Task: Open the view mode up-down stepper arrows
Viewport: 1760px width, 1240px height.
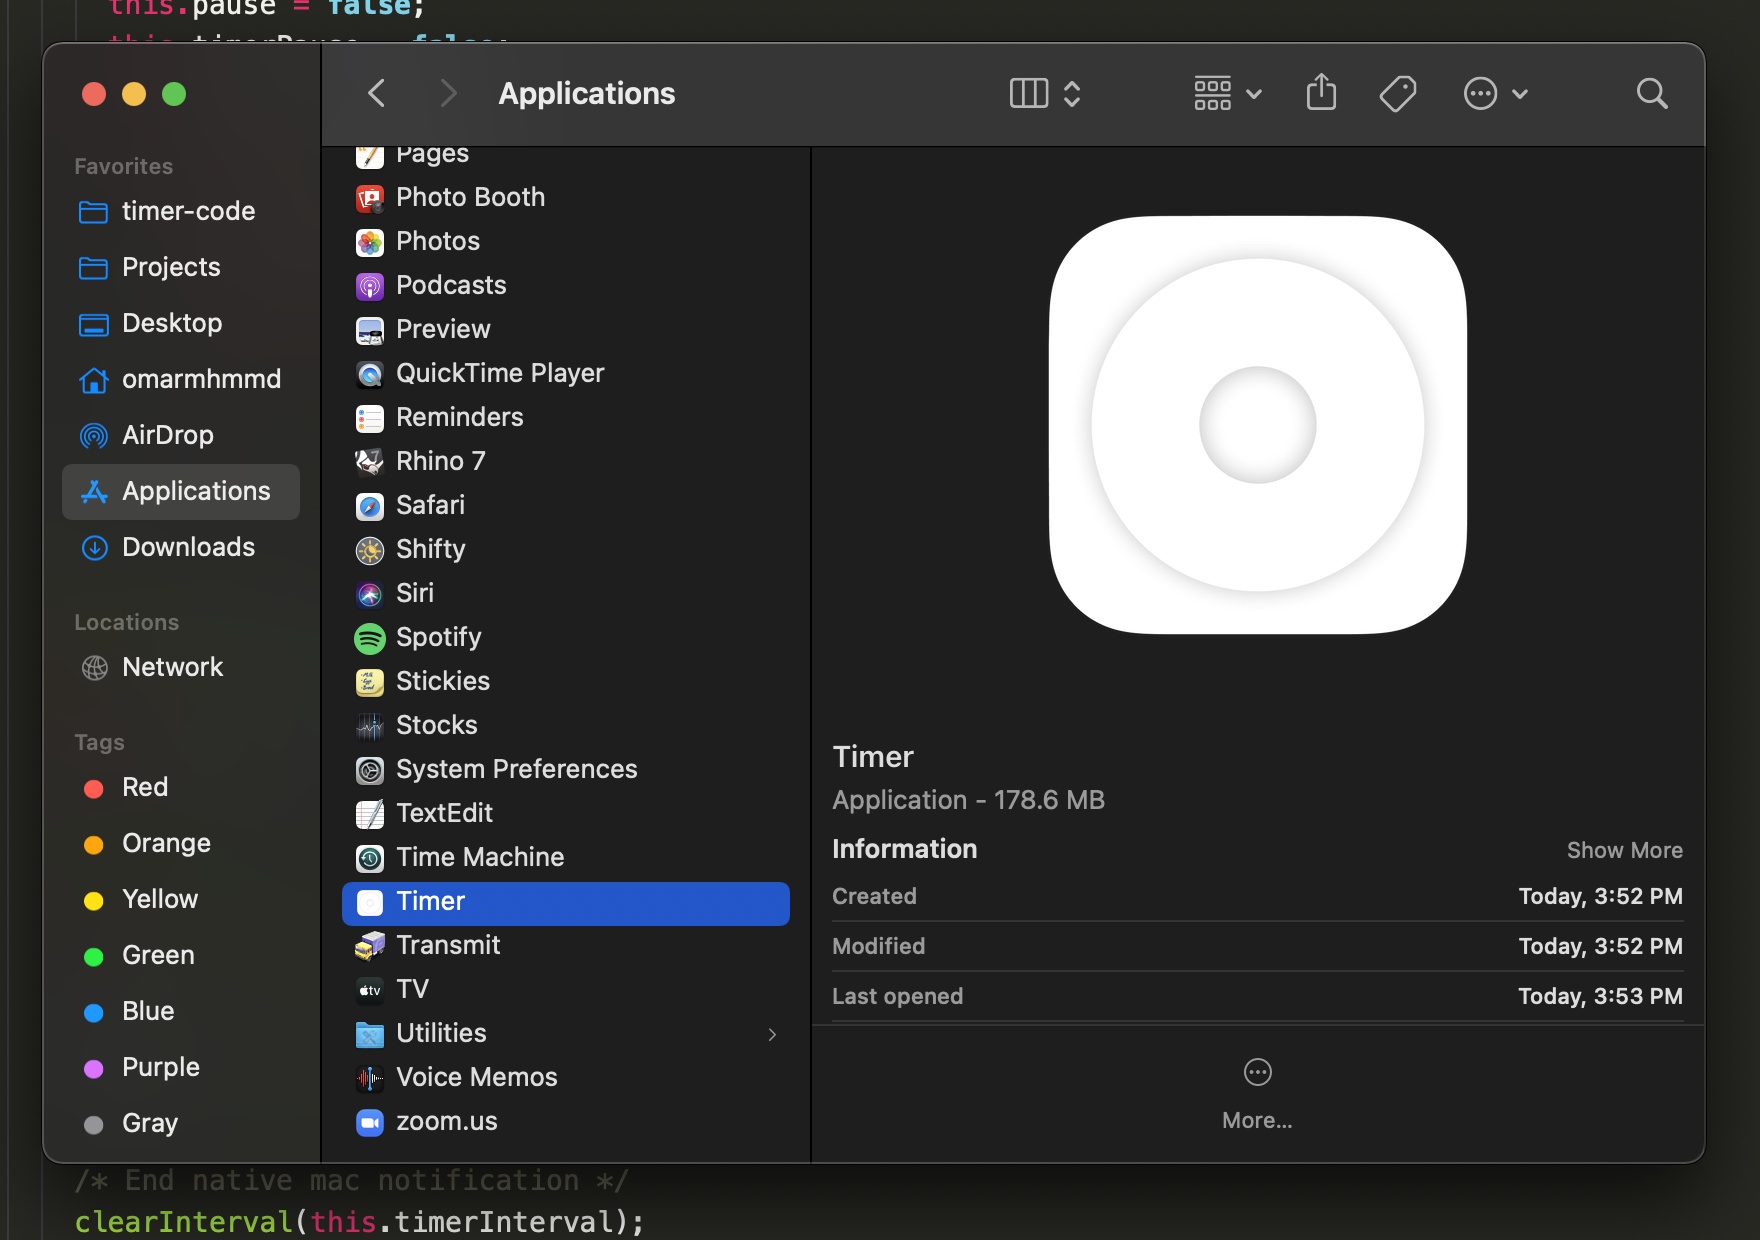Action: point(1072,94)
